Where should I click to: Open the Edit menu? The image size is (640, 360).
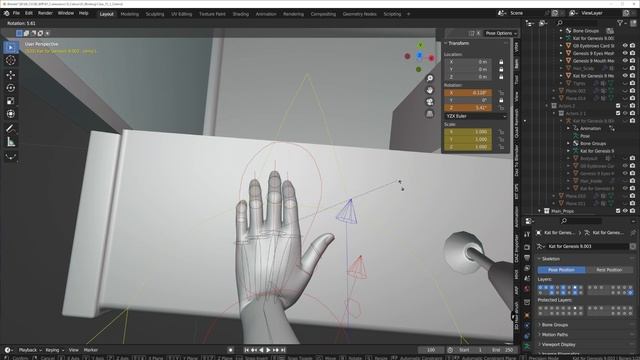tap(29, 13)
